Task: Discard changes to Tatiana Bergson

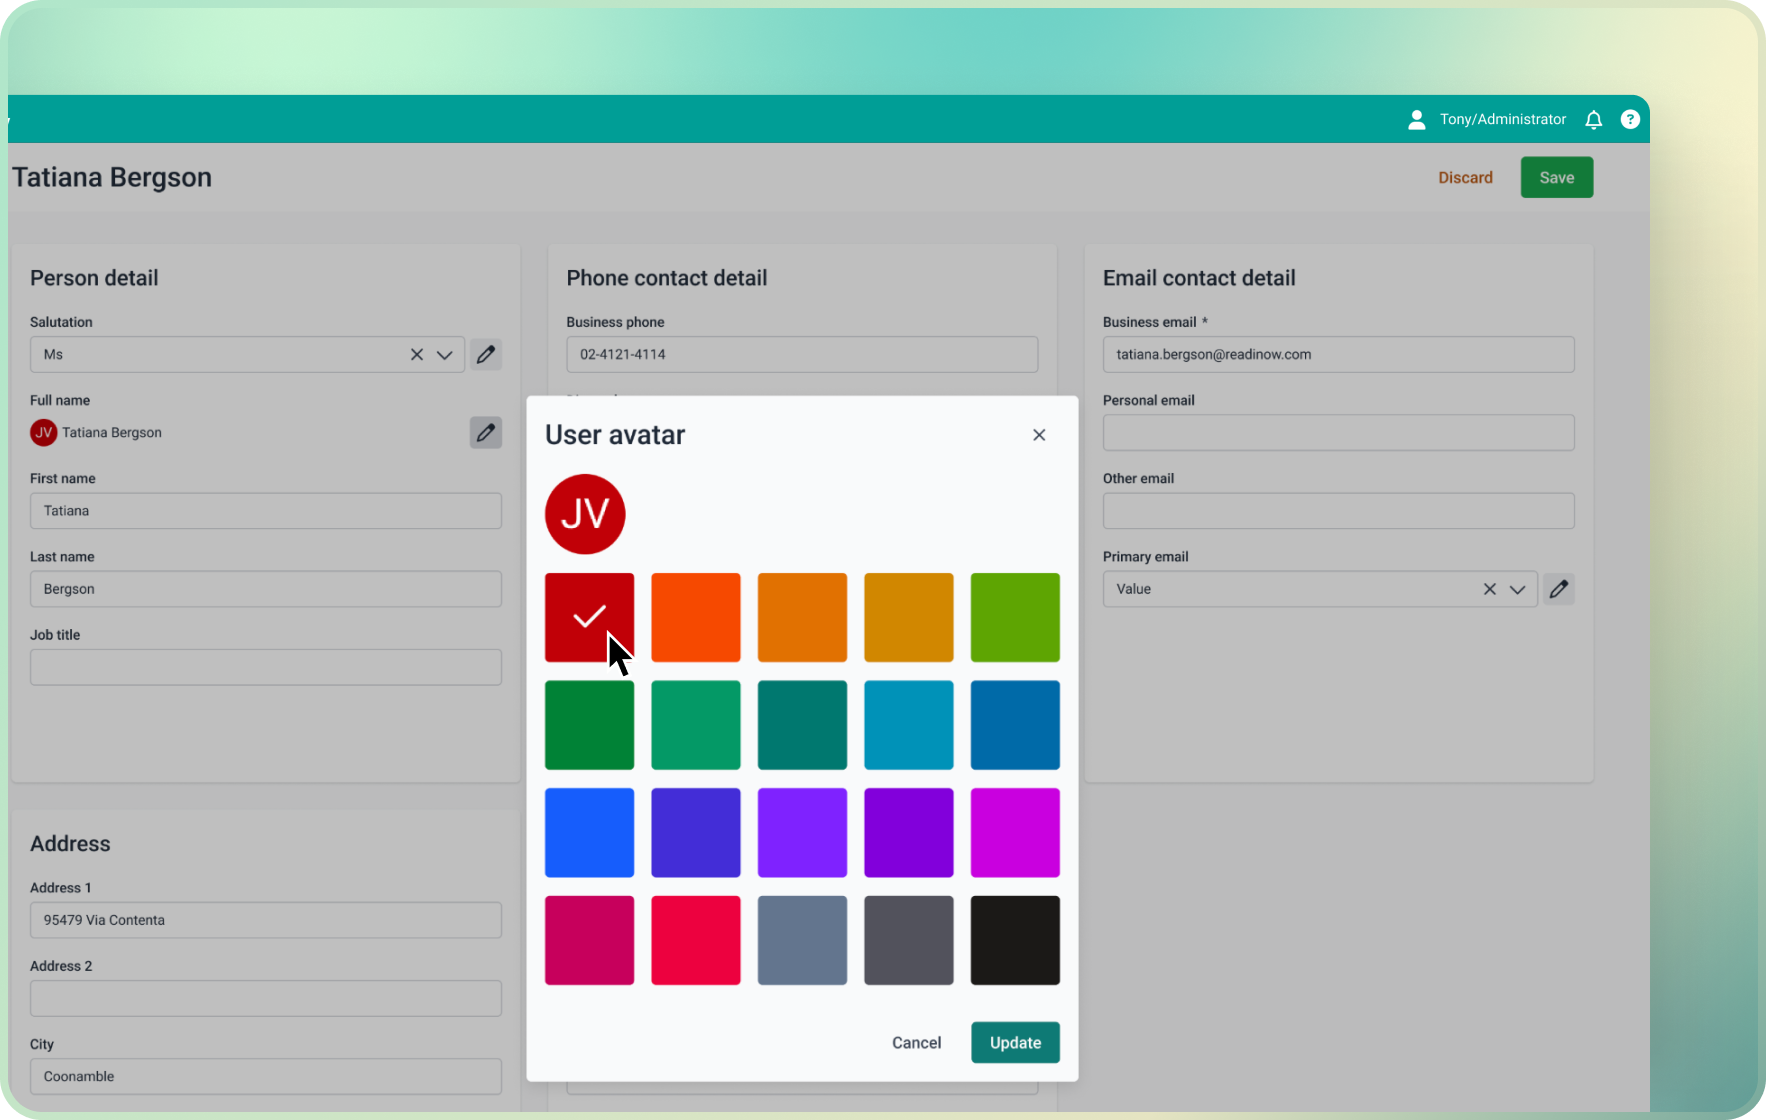Action: tap(1465, 177)
